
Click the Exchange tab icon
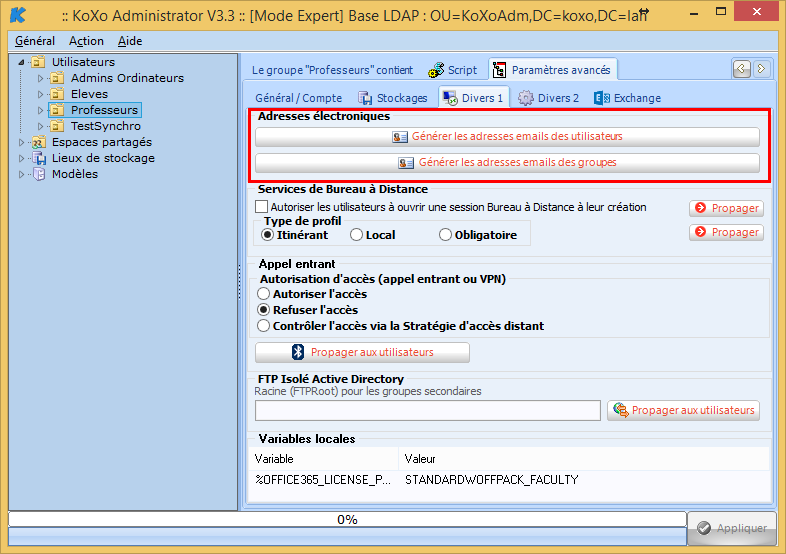(602, 98)
